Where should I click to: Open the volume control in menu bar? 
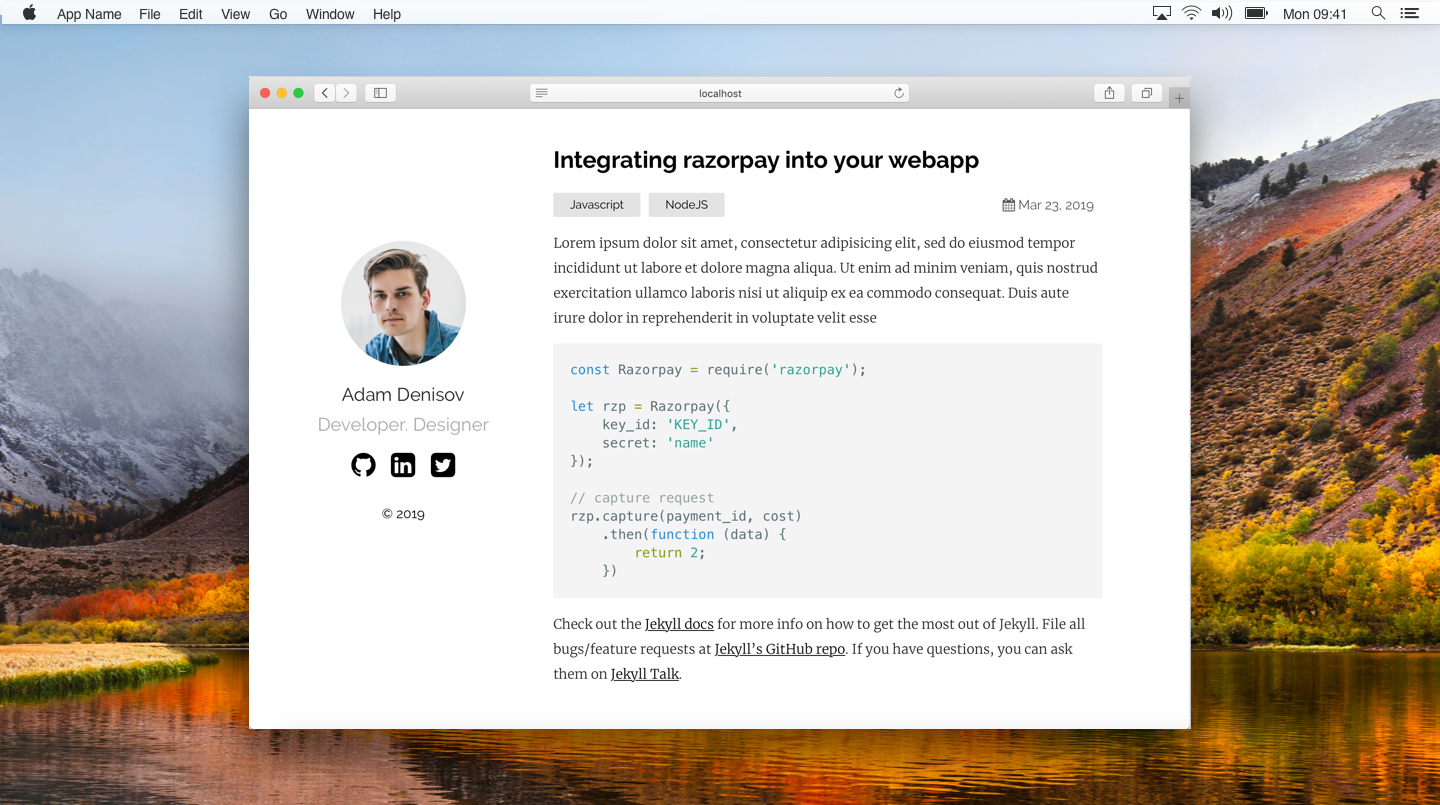coord(1221,13)
